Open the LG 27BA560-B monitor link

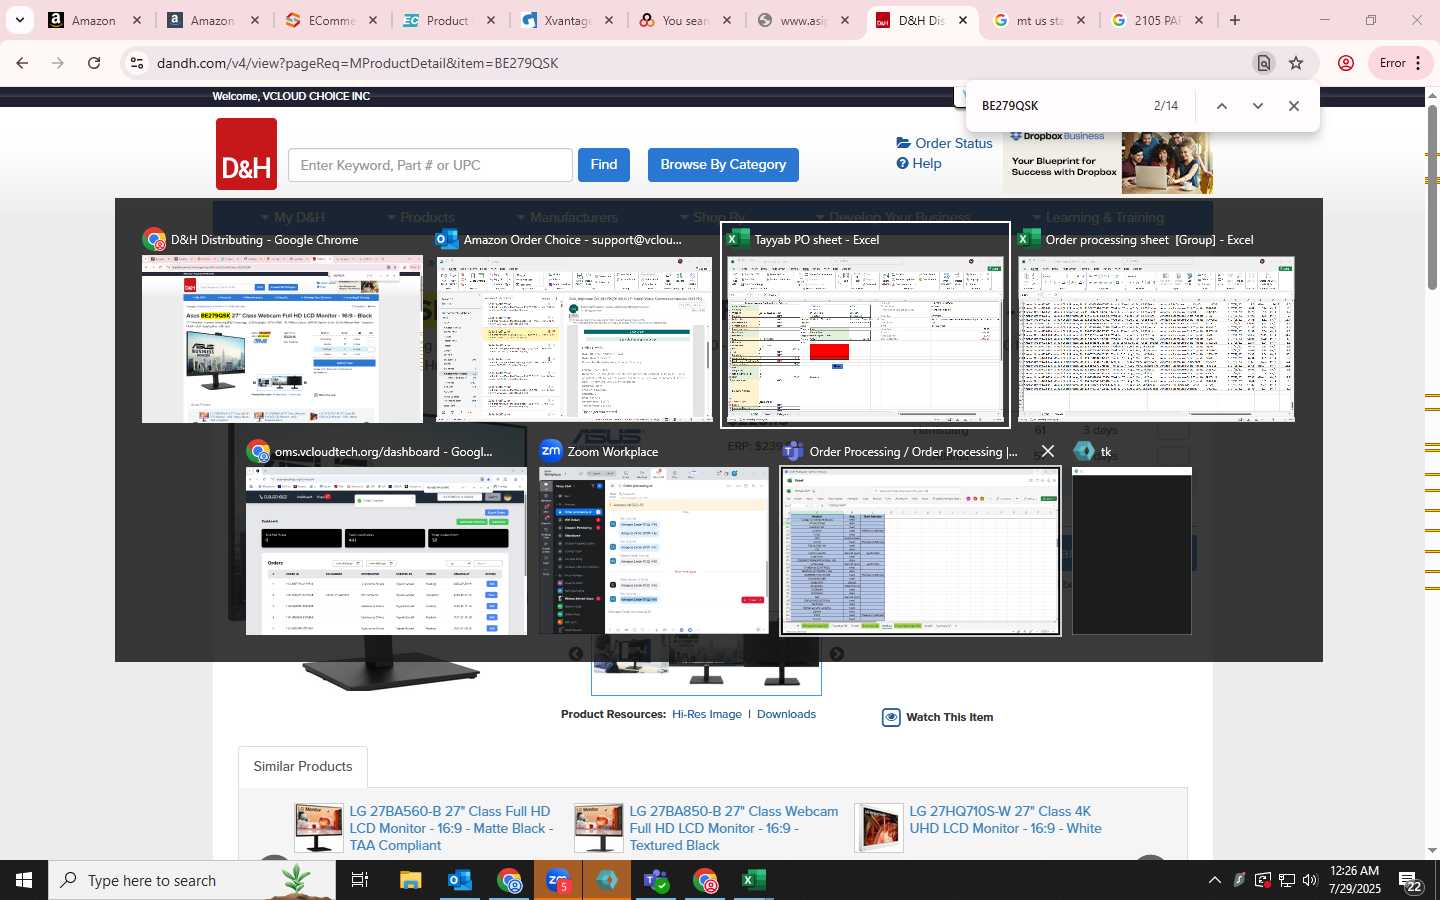pos(451,828)
